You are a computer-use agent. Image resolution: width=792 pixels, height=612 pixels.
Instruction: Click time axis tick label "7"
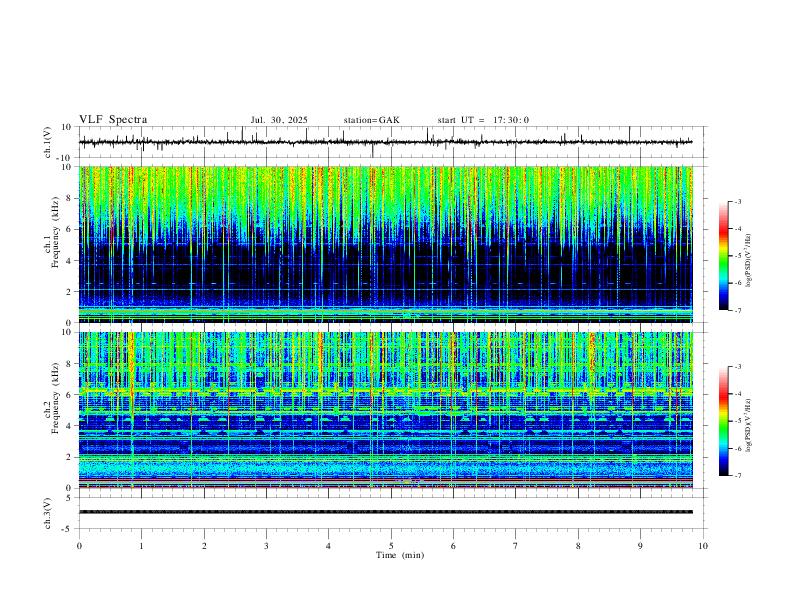[516, 546]
